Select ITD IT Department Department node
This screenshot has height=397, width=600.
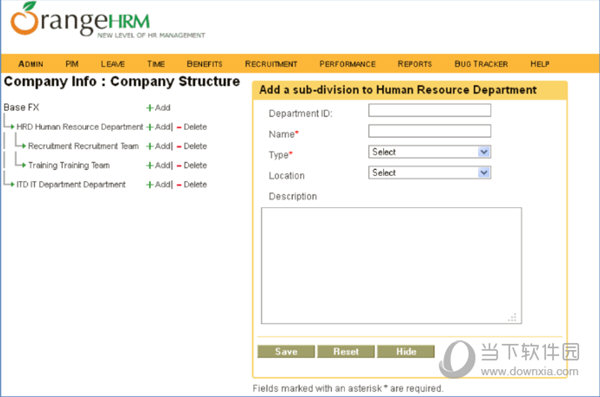tap(71, 184)
